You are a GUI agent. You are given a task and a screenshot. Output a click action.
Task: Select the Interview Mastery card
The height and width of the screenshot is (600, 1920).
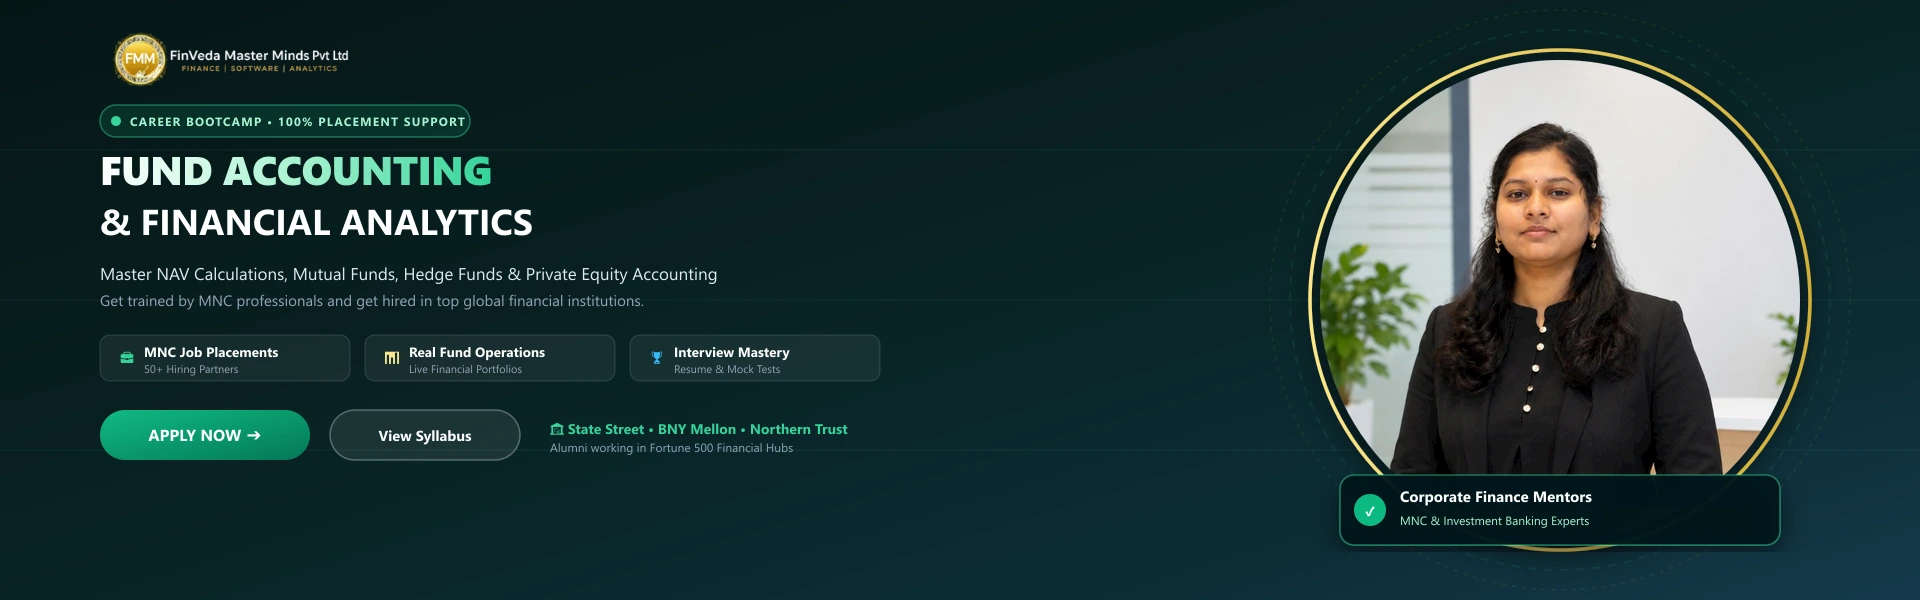coord(755,358)
